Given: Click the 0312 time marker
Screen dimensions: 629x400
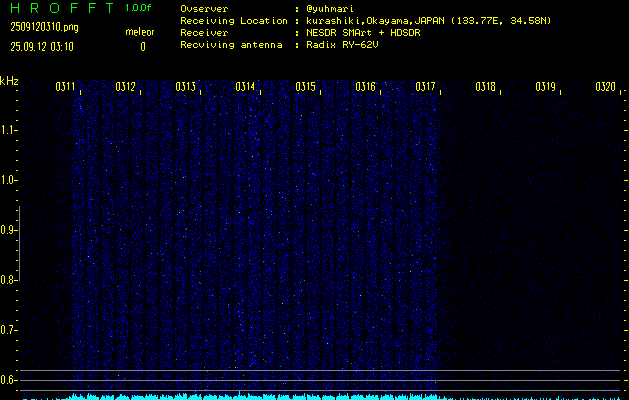Looking at the screenshot, I should (x=126, y=87).
